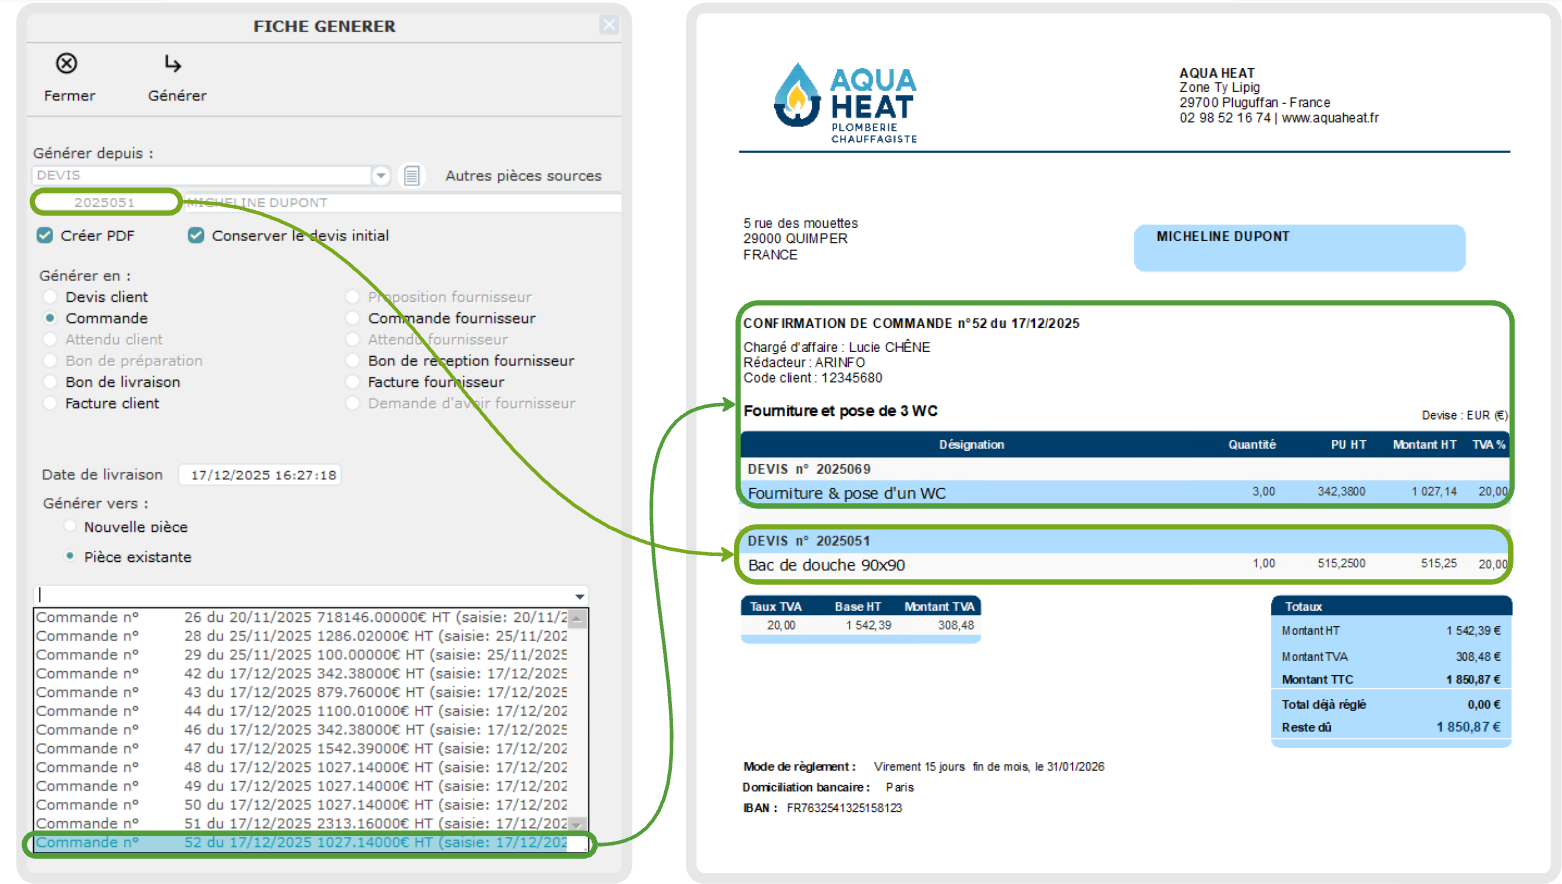Click the Date de livraison field
Screen dimensions: 1562x884
tap(262, 475)
